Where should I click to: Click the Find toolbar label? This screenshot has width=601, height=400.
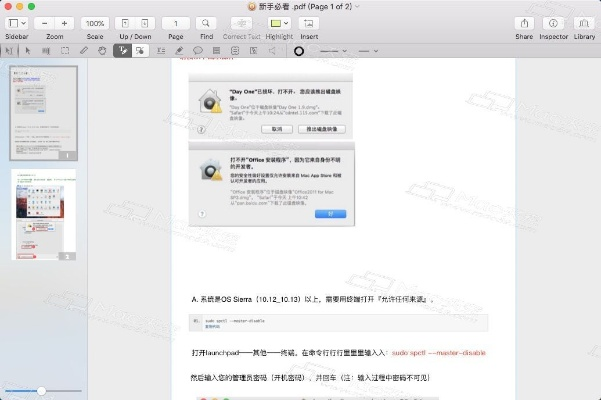tap(206, 37)
